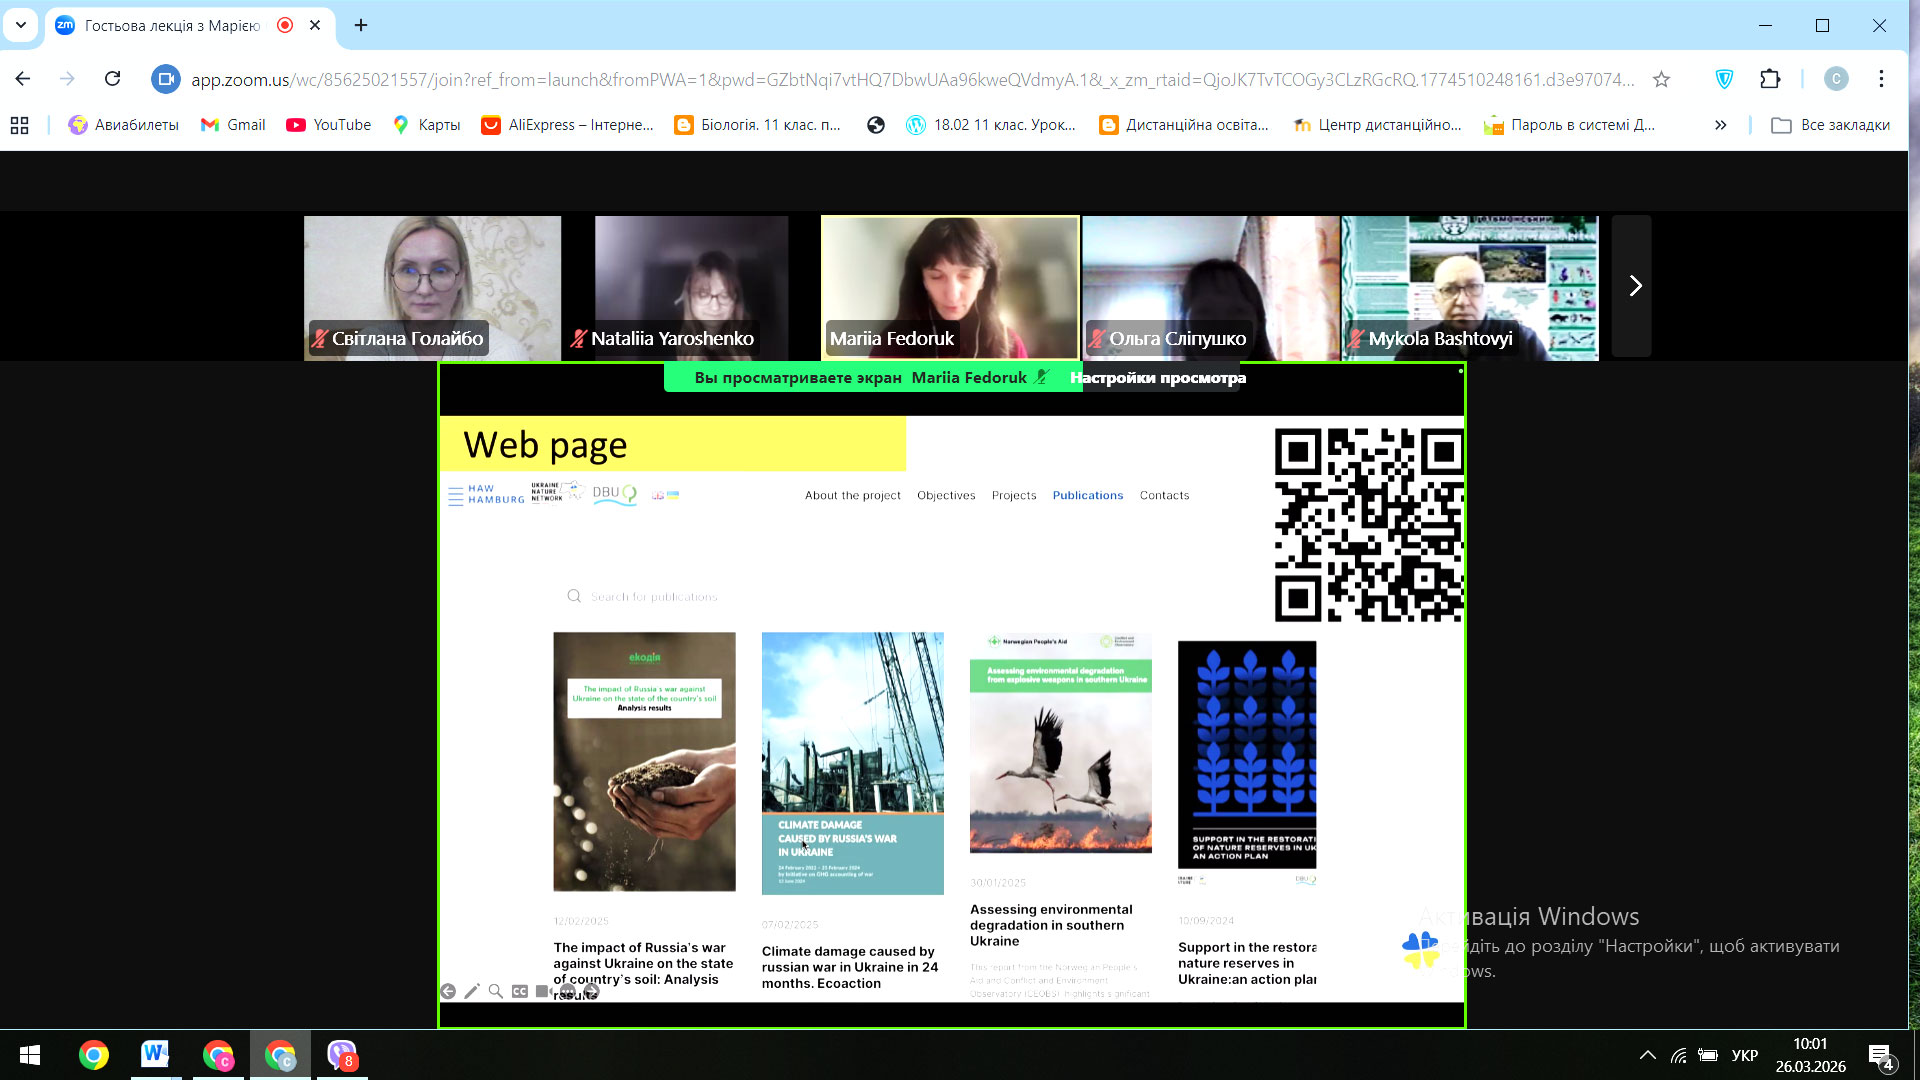This screenshot has width=1920, height=1080.
Task: Open Настройки просмотра view options
Action: (1158, 378)
